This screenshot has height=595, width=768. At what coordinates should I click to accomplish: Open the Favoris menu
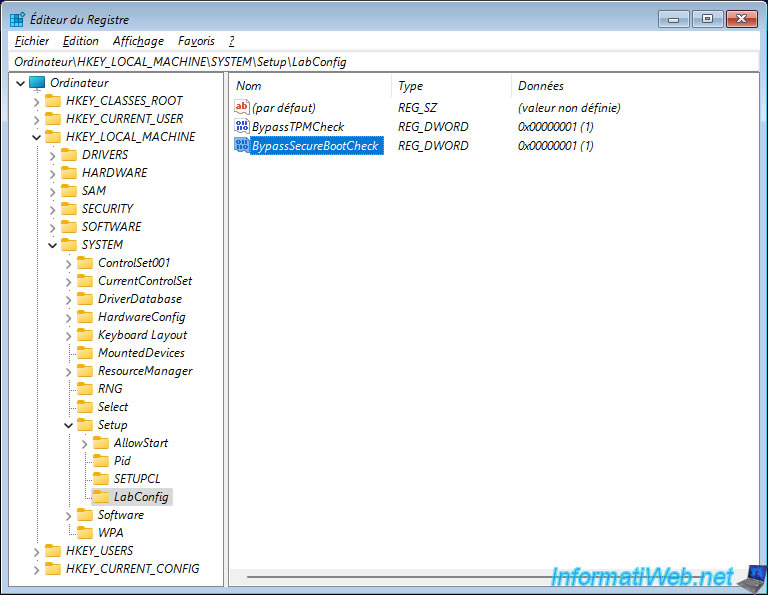[196, 41]
